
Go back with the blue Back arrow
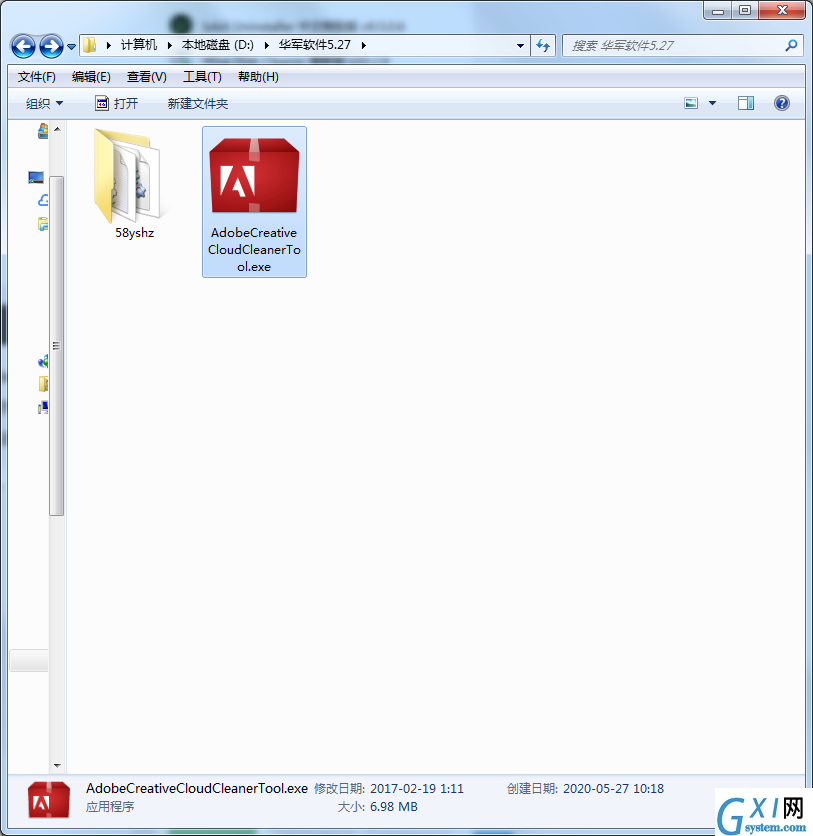(23, 46)
